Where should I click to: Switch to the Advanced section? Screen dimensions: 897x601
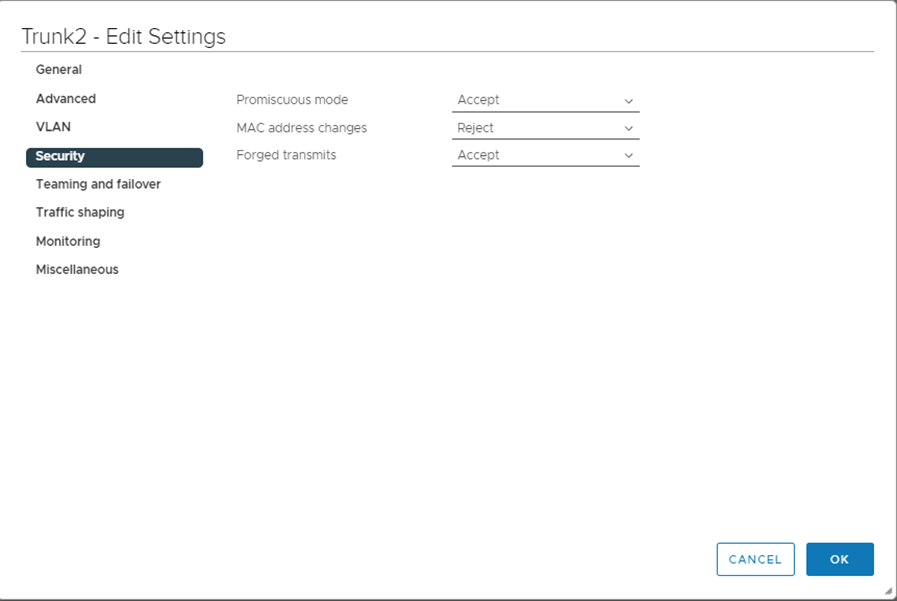66,99
